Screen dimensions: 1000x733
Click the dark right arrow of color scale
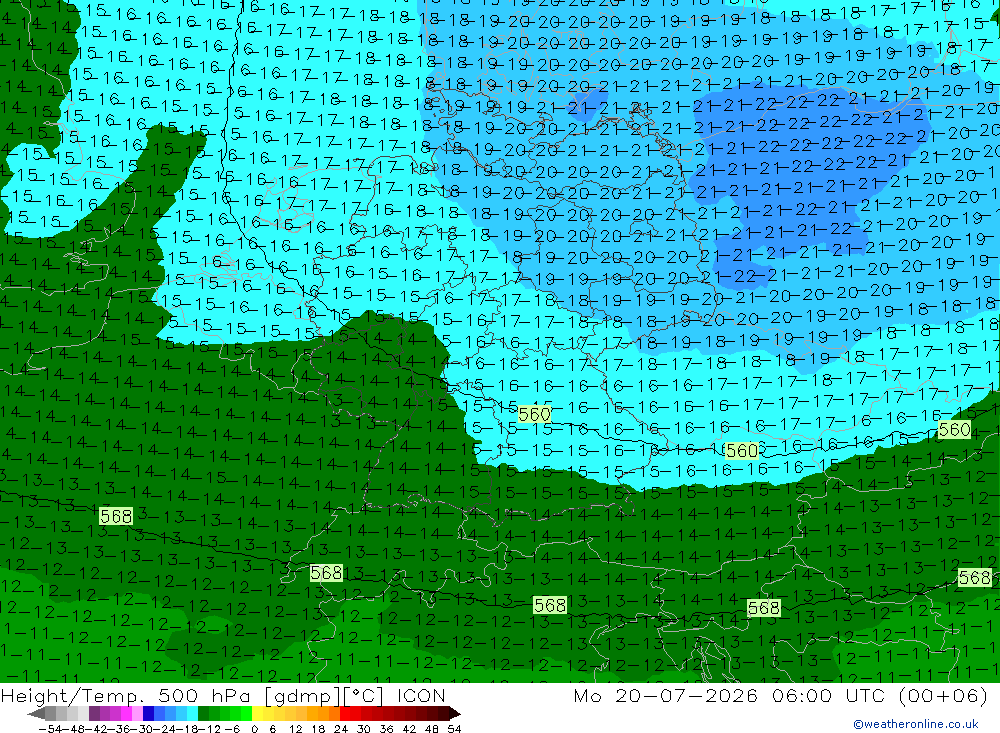455,713
